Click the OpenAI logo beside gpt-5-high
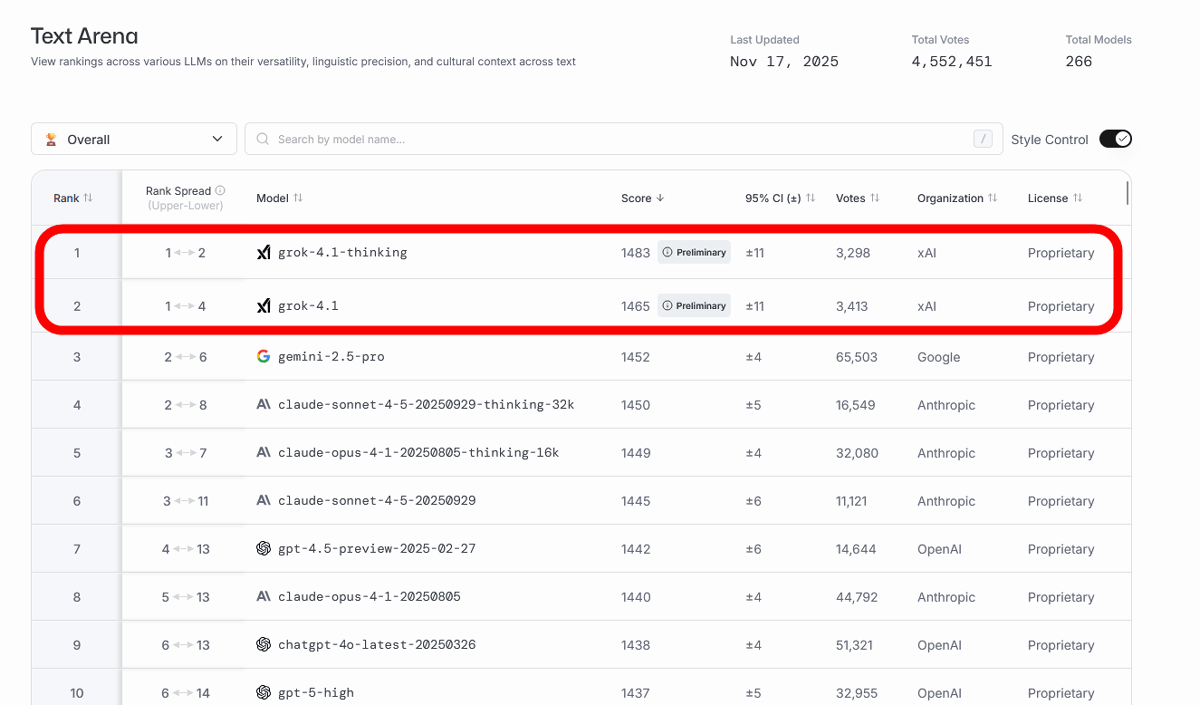Image resolution: width=1200 pixels, height=705 pixels. [264, 693]
